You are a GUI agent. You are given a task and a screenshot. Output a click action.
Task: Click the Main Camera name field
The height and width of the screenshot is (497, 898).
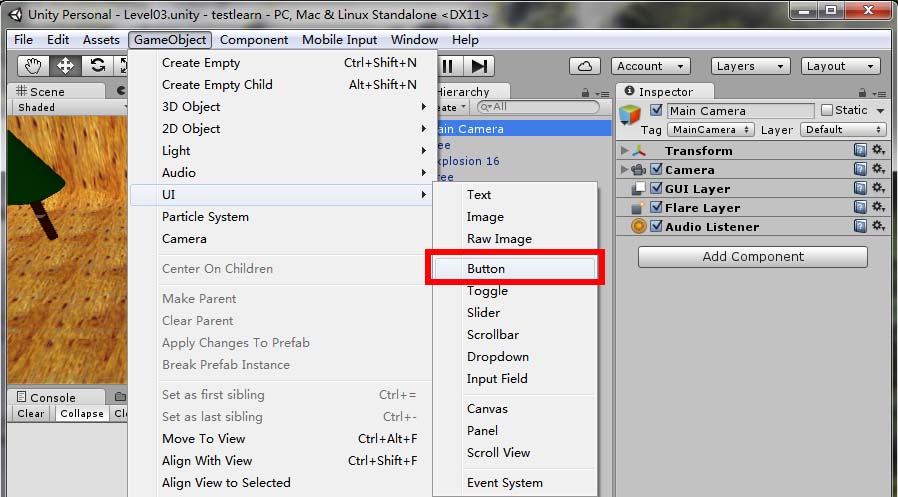(x=740, y=111)
